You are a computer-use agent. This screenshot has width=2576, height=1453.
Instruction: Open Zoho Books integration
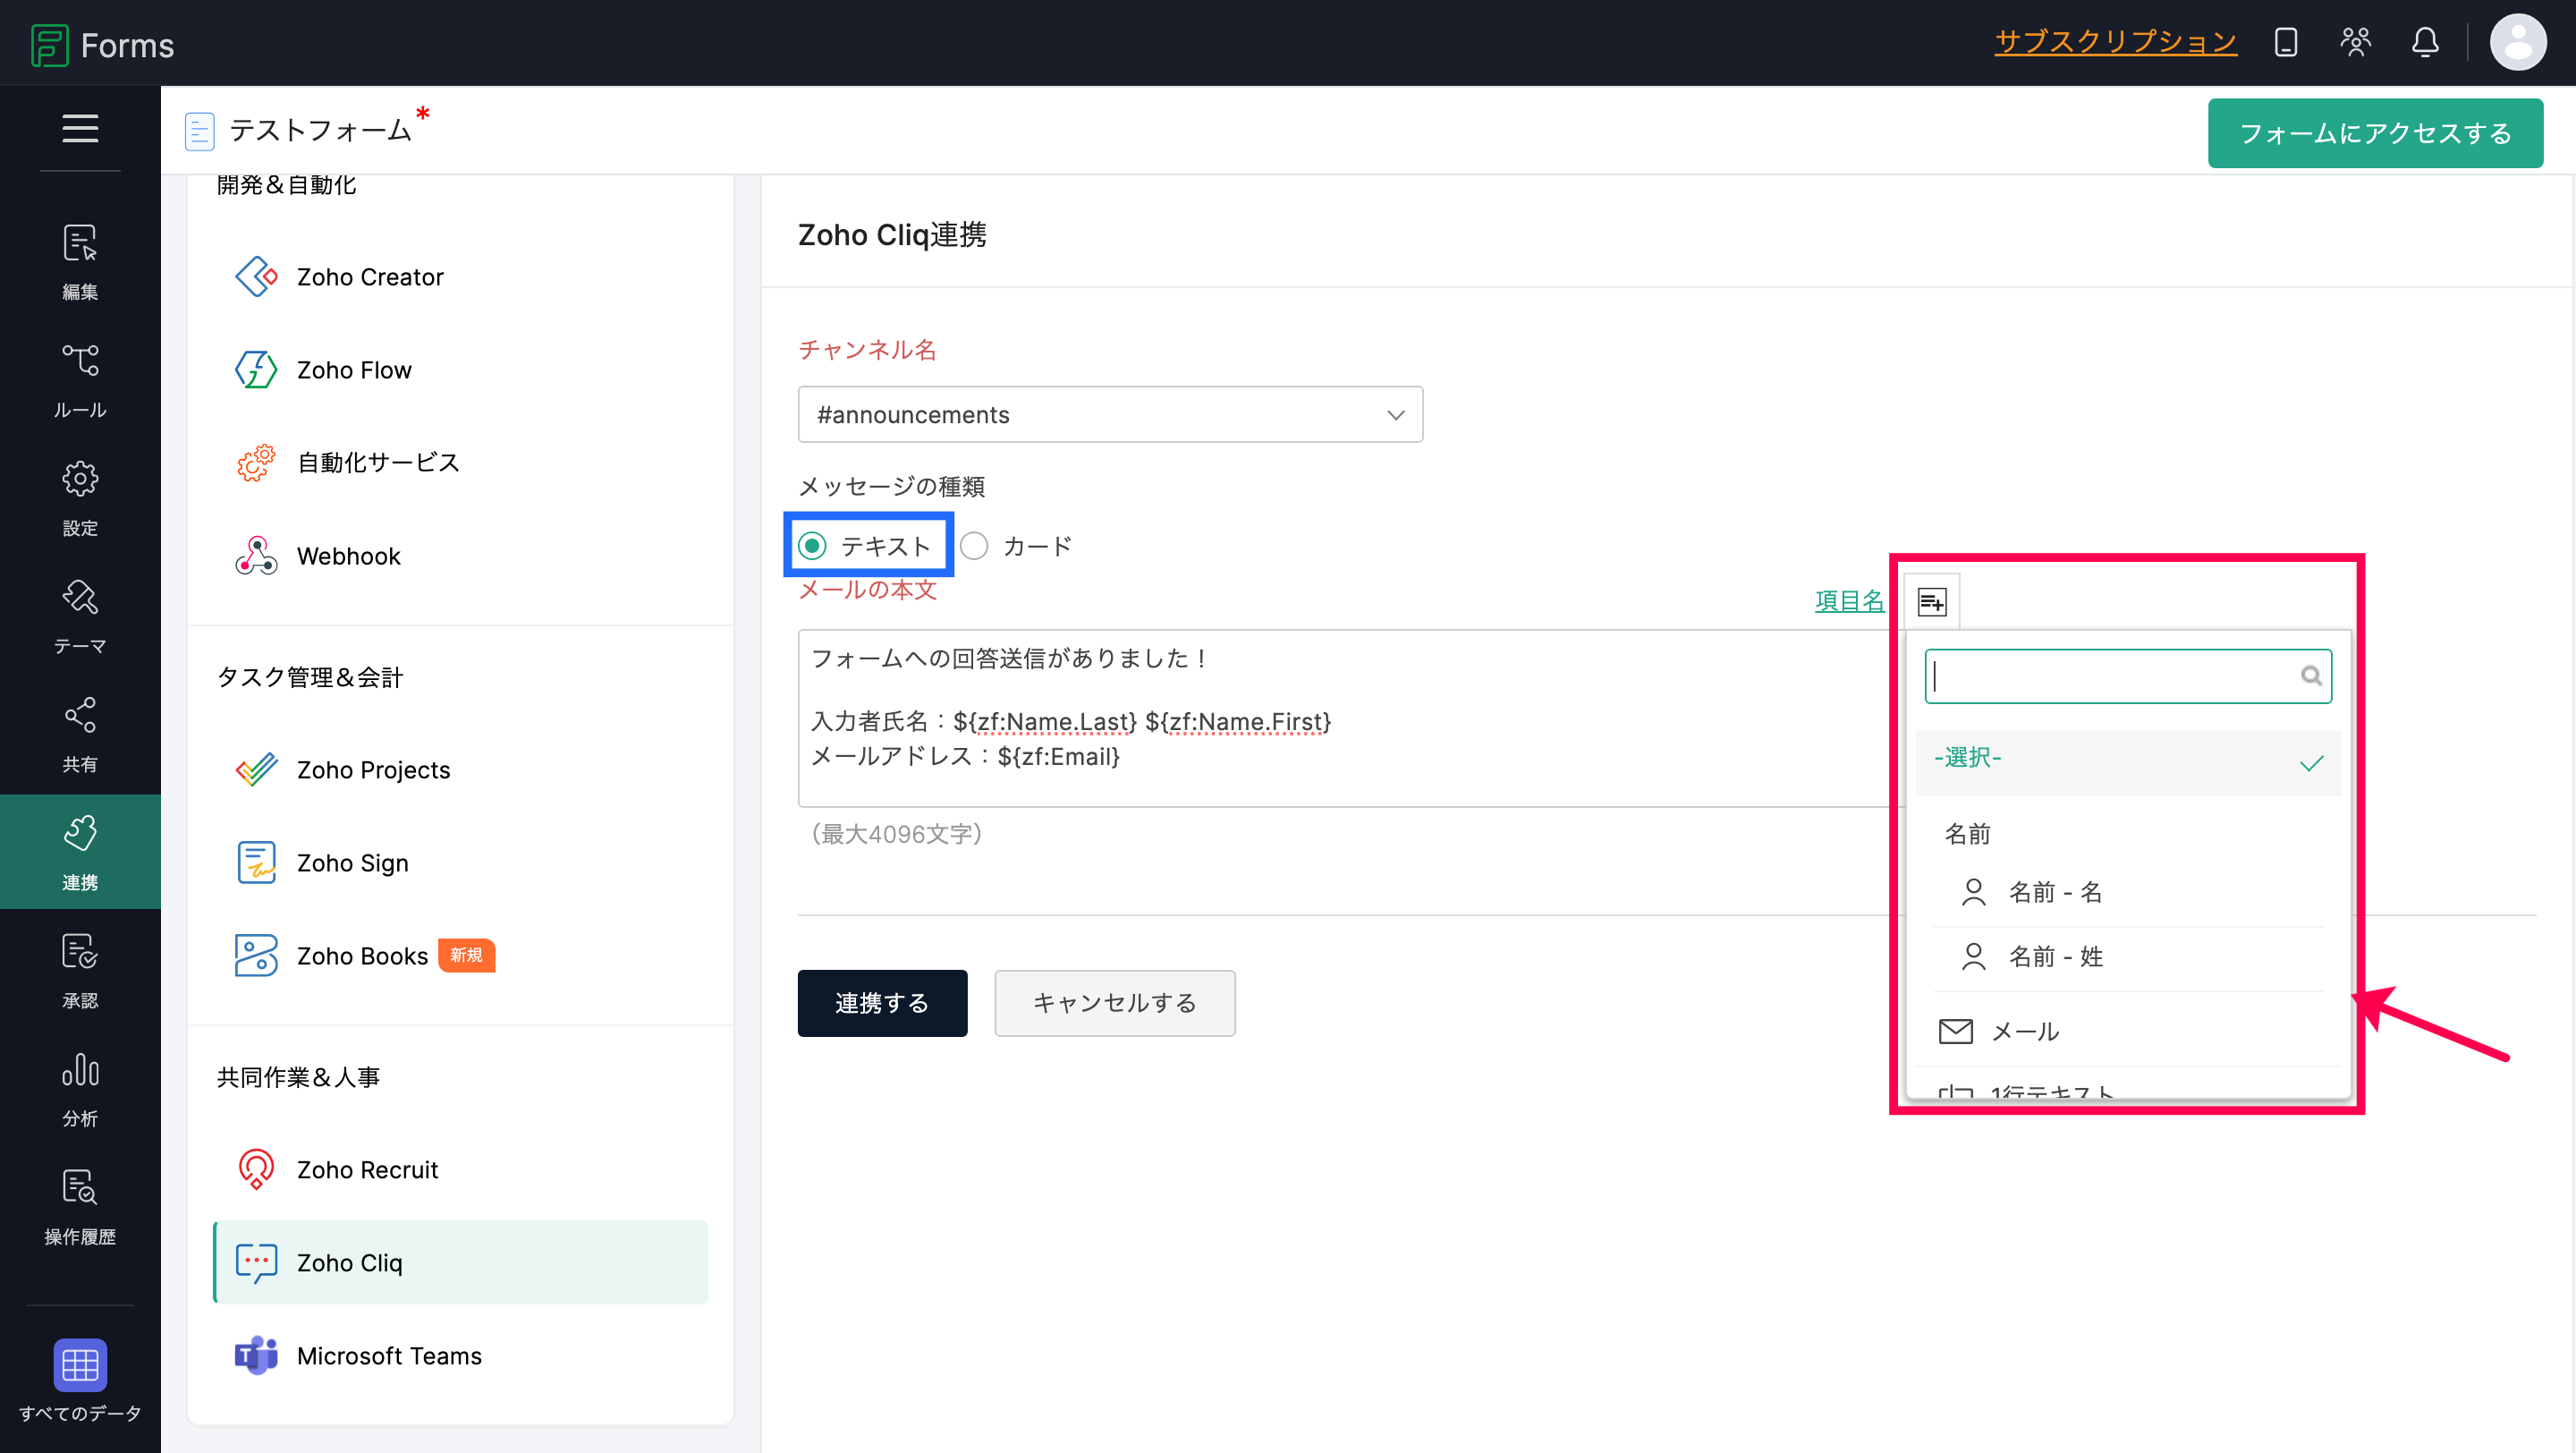click(461, 956)
